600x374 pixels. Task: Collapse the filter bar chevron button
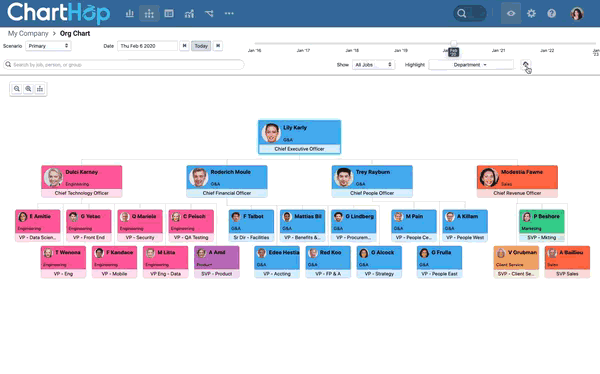[525, 64]
